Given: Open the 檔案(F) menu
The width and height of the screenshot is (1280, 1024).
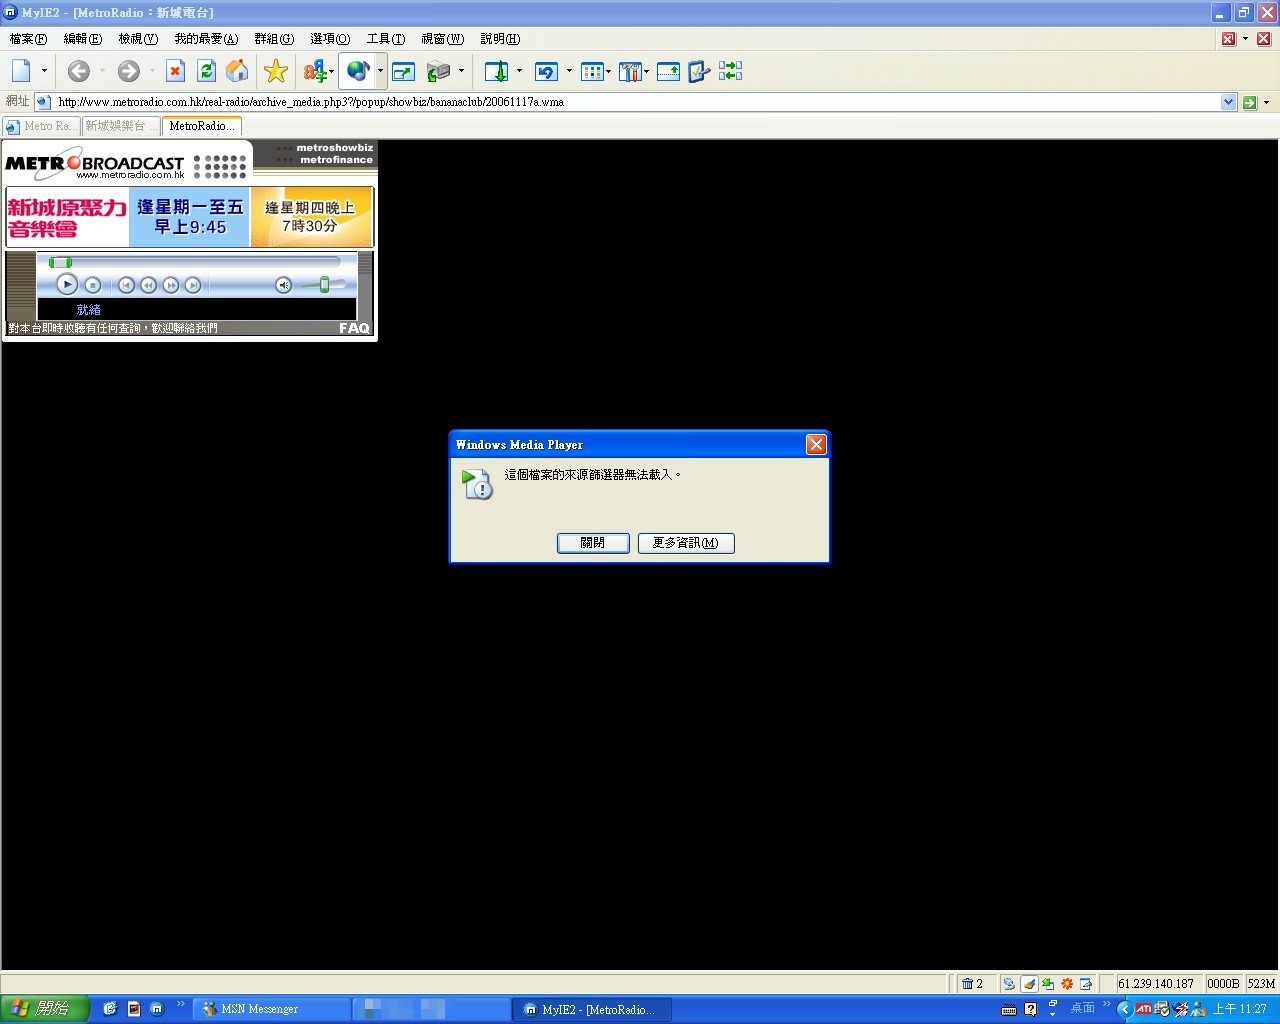Looking at the screenshot, I should 28,39.
